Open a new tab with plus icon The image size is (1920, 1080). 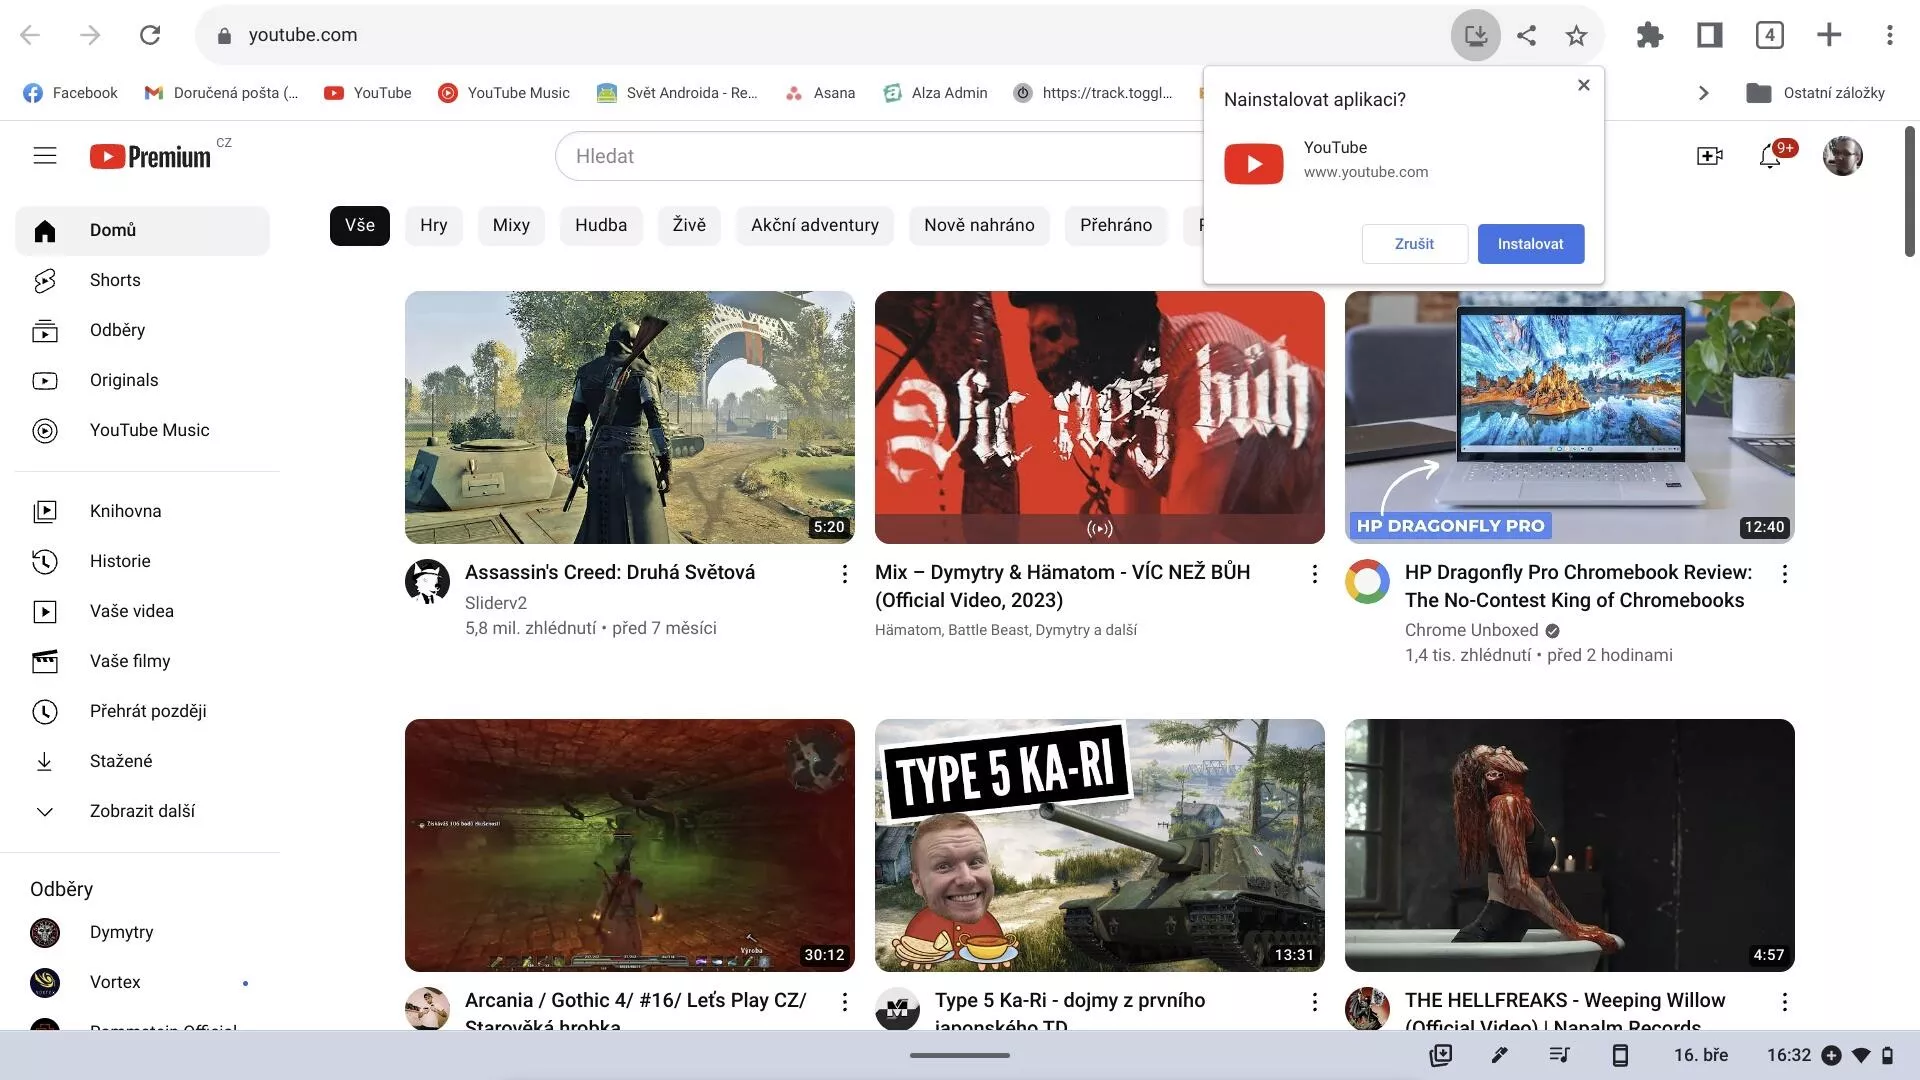(x=1829, y=35)
